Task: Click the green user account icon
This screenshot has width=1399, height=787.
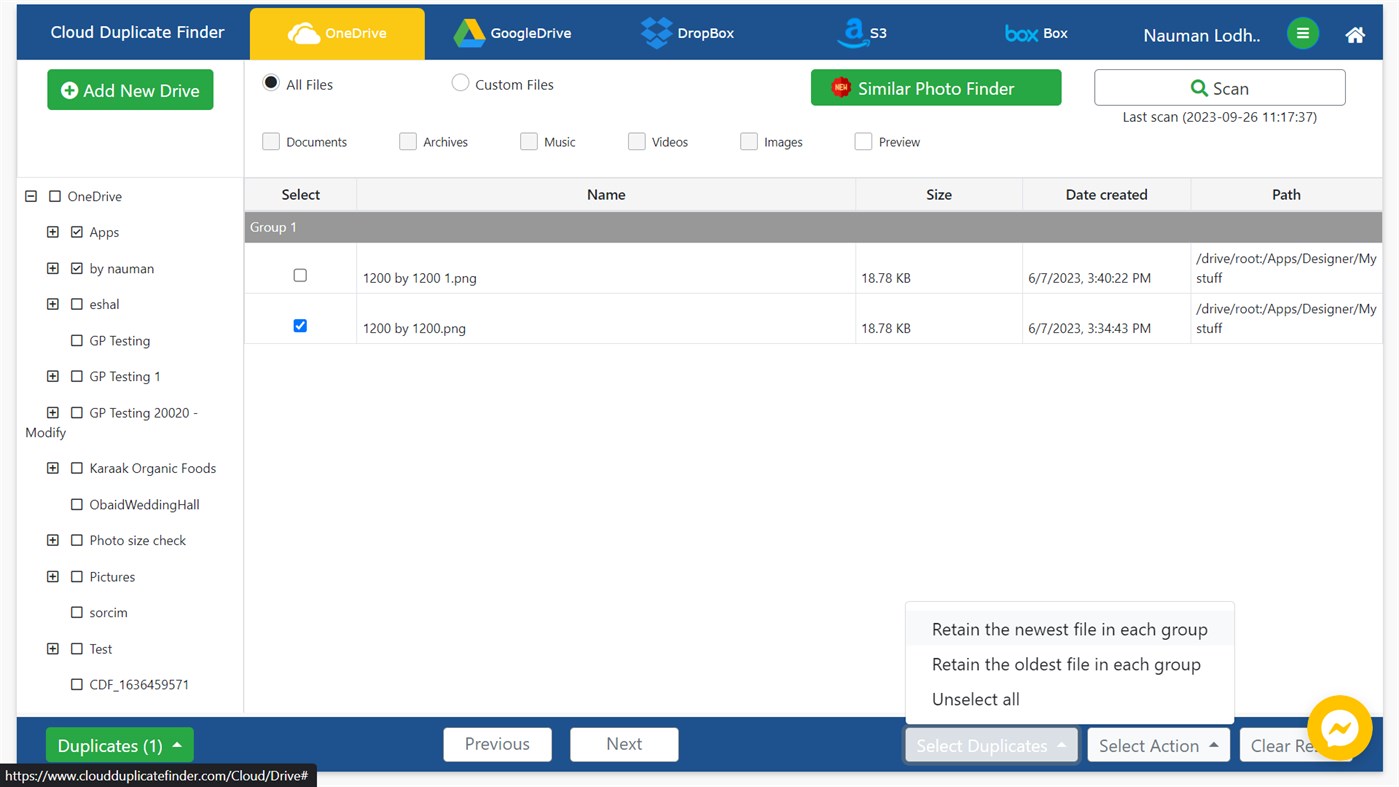Action: [x=1302, y=32]
